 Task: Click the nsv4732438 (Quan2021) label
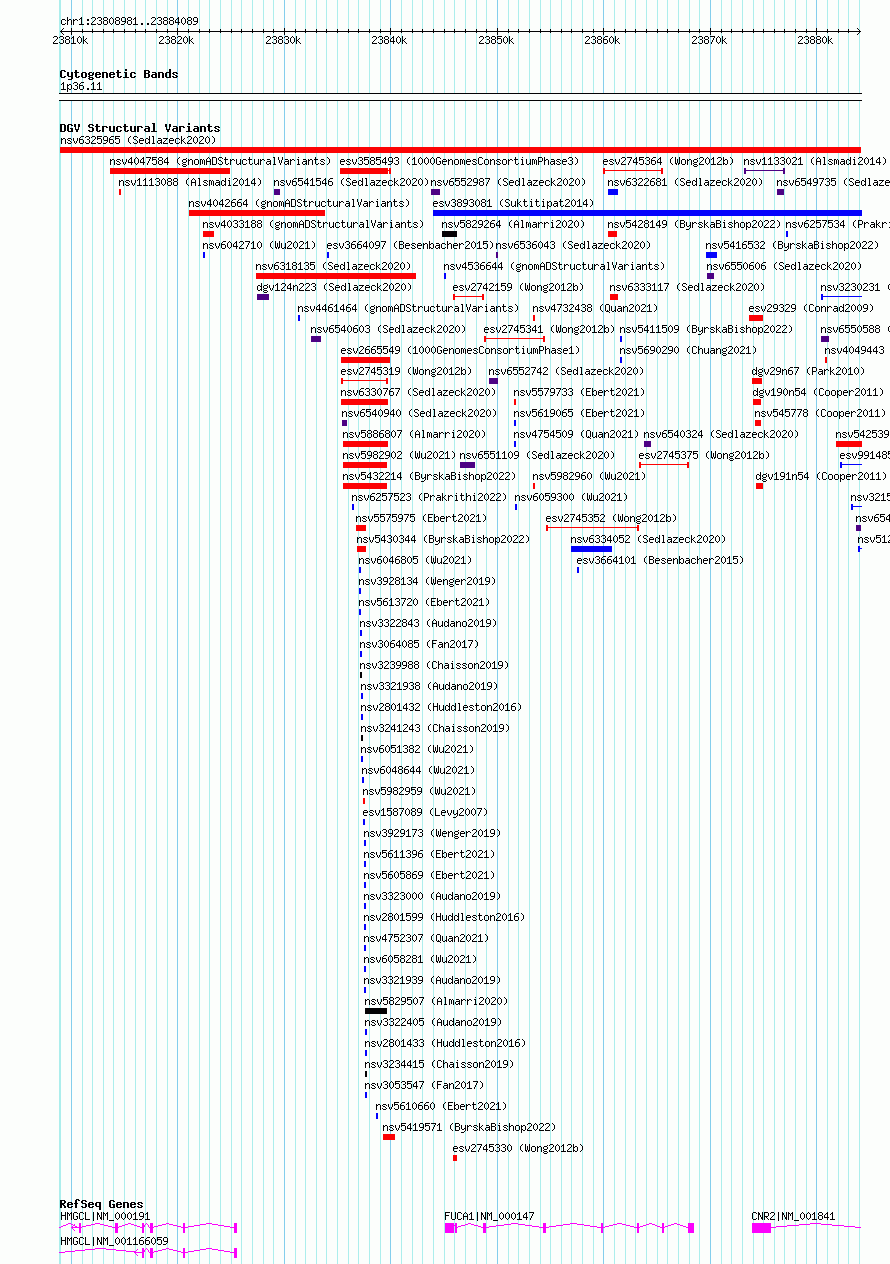(595, 308)
